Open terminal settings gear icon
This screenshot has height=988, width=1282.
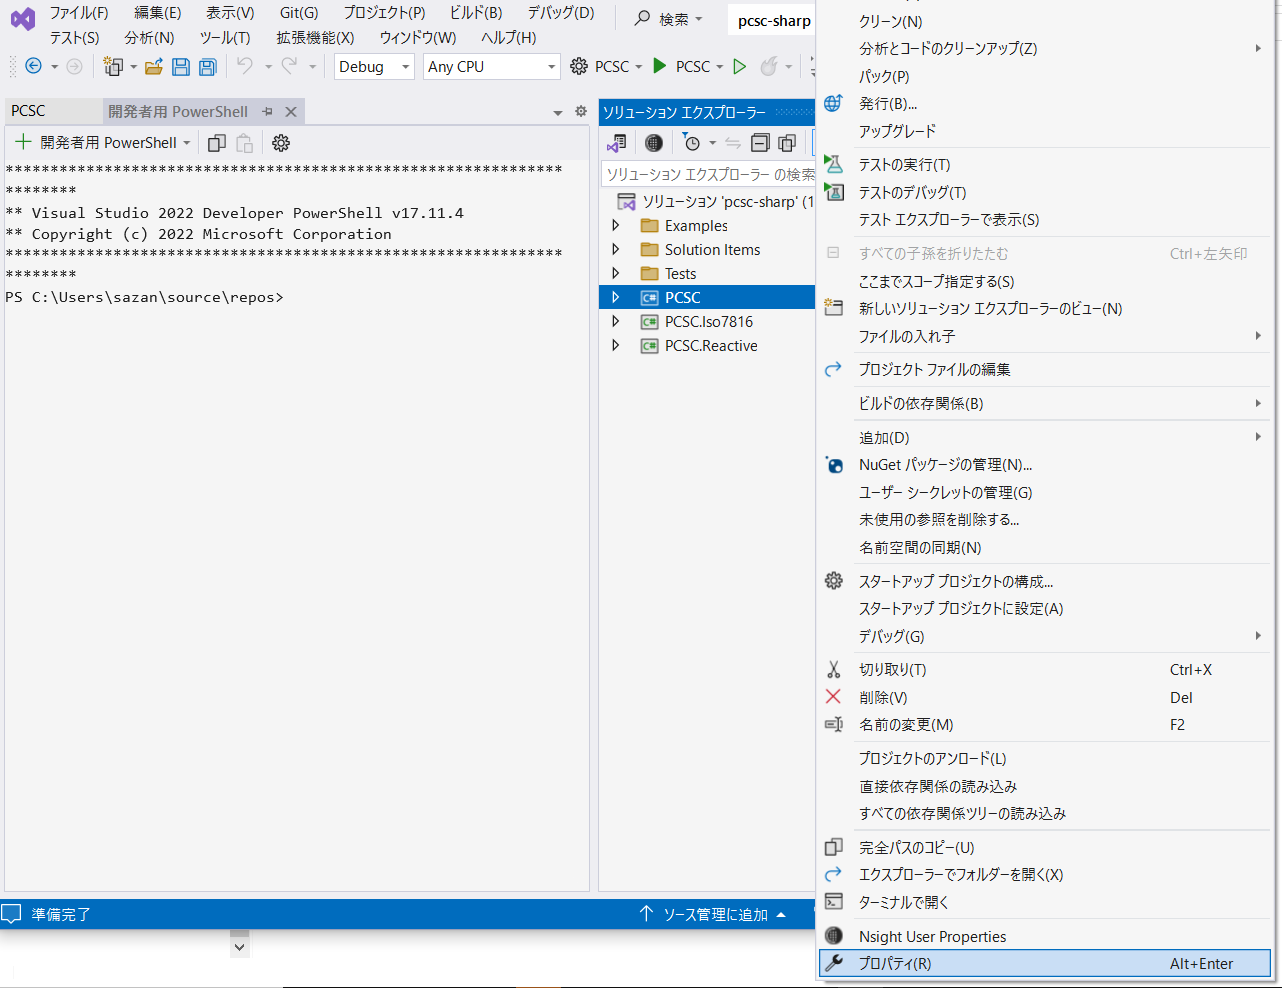(x=281, y=143)
